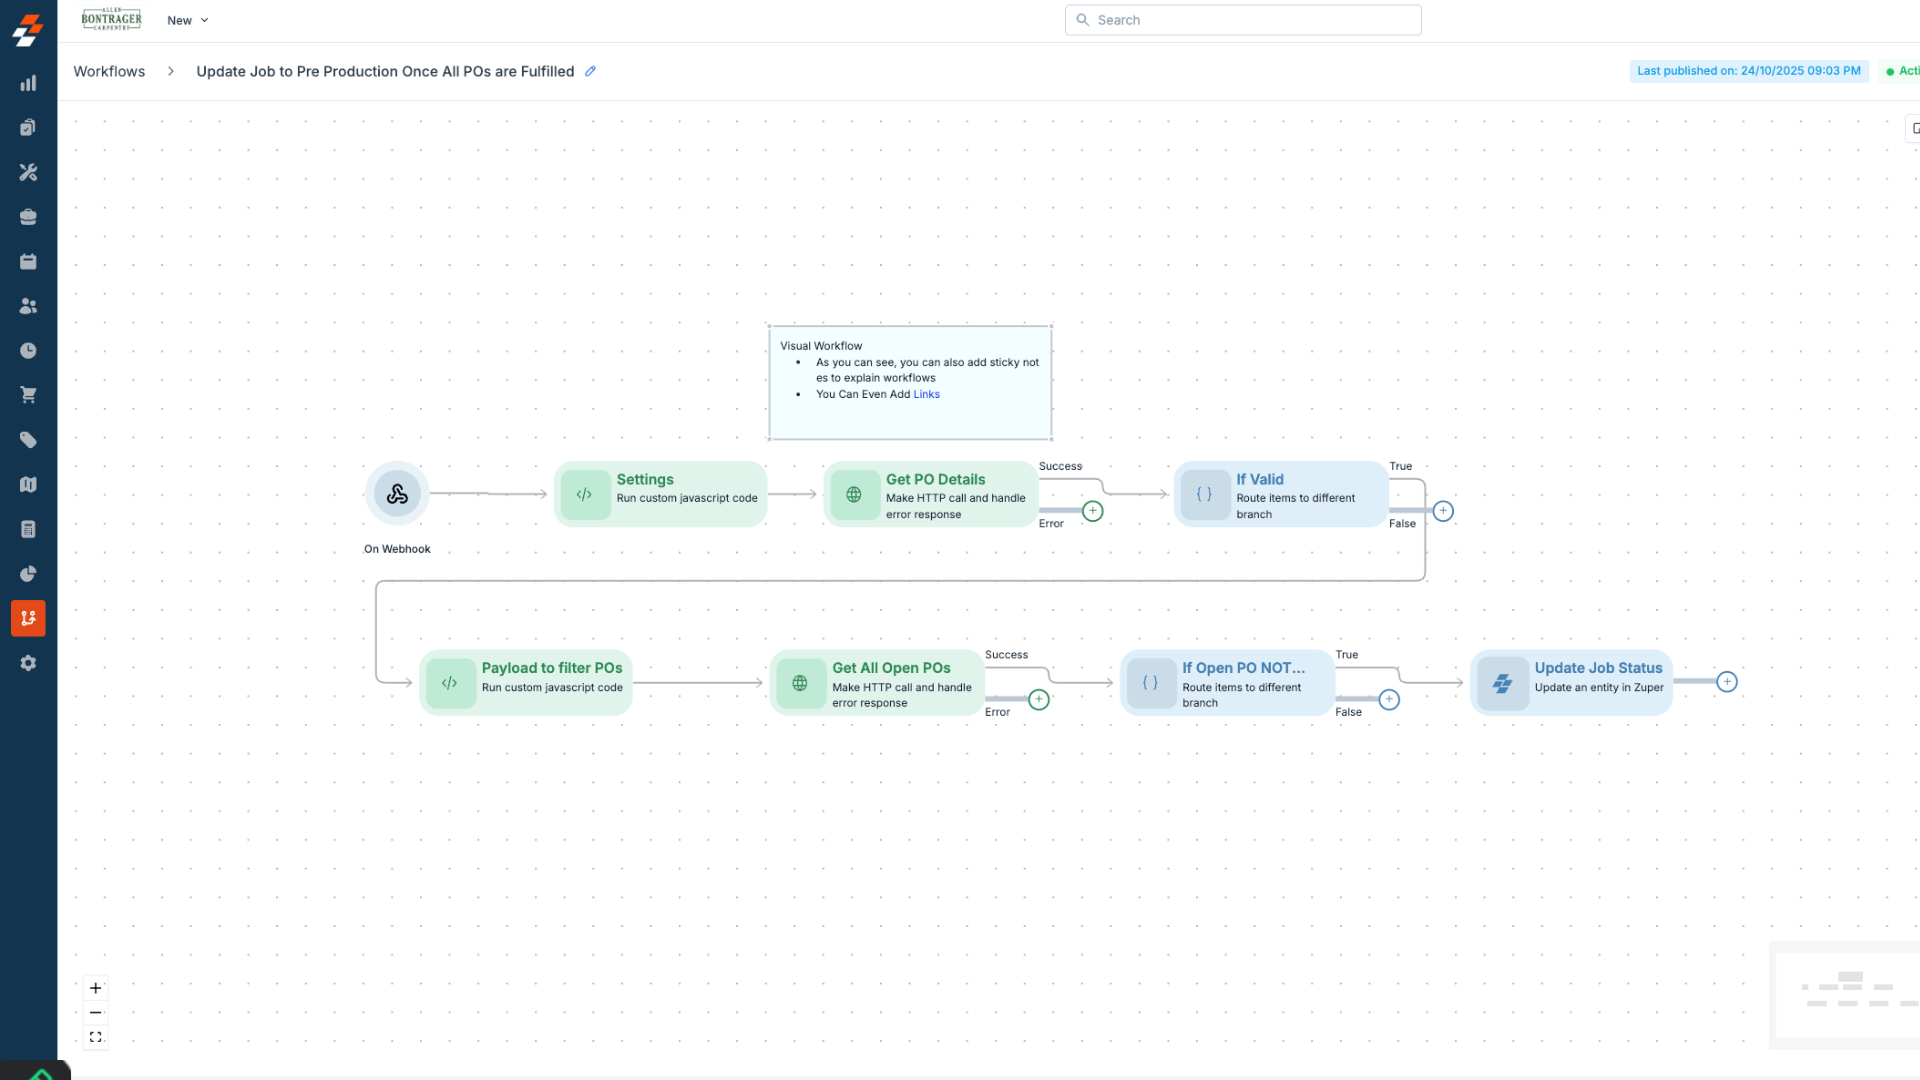Viewport: 1920px width, 1080px height.
Task: Click the Workflows breadcrumb label
Action: (x=109, y=71)
